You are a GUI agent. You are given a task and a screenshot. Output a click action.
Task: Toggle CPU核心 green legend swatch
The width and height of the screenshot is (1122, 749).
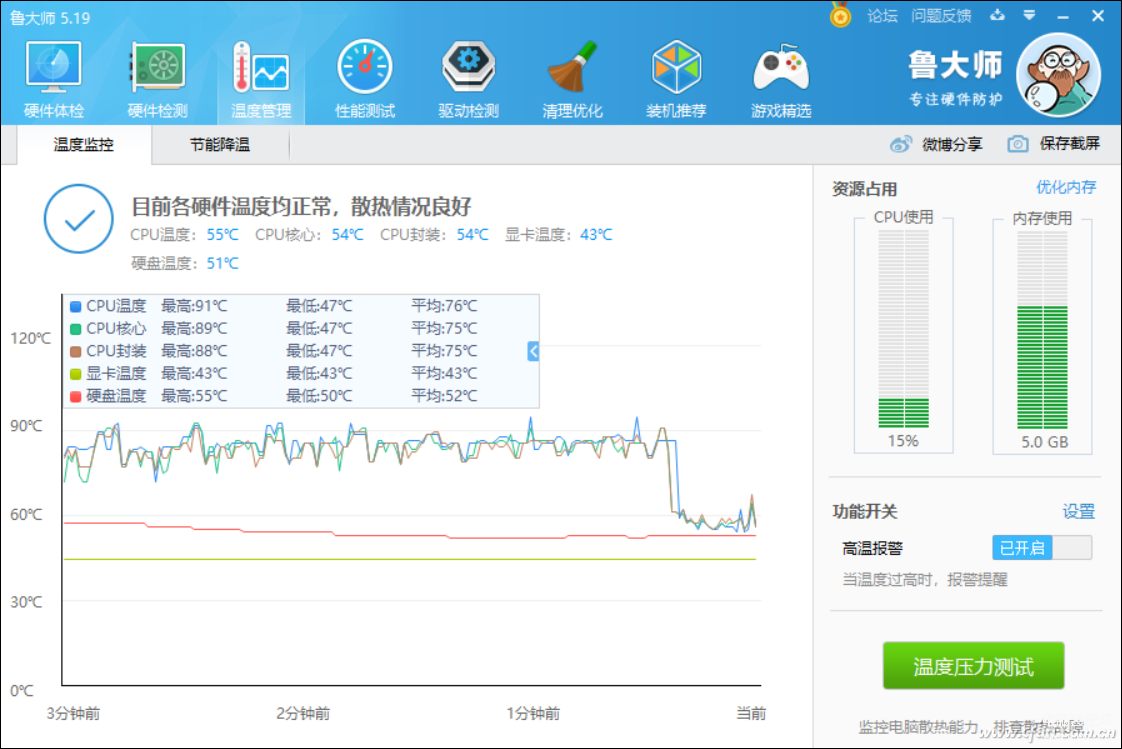point(75,329)
